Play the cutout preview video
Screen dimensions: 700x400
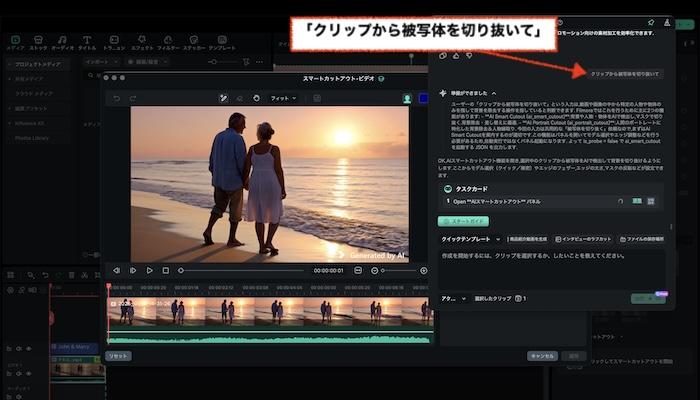149,271
